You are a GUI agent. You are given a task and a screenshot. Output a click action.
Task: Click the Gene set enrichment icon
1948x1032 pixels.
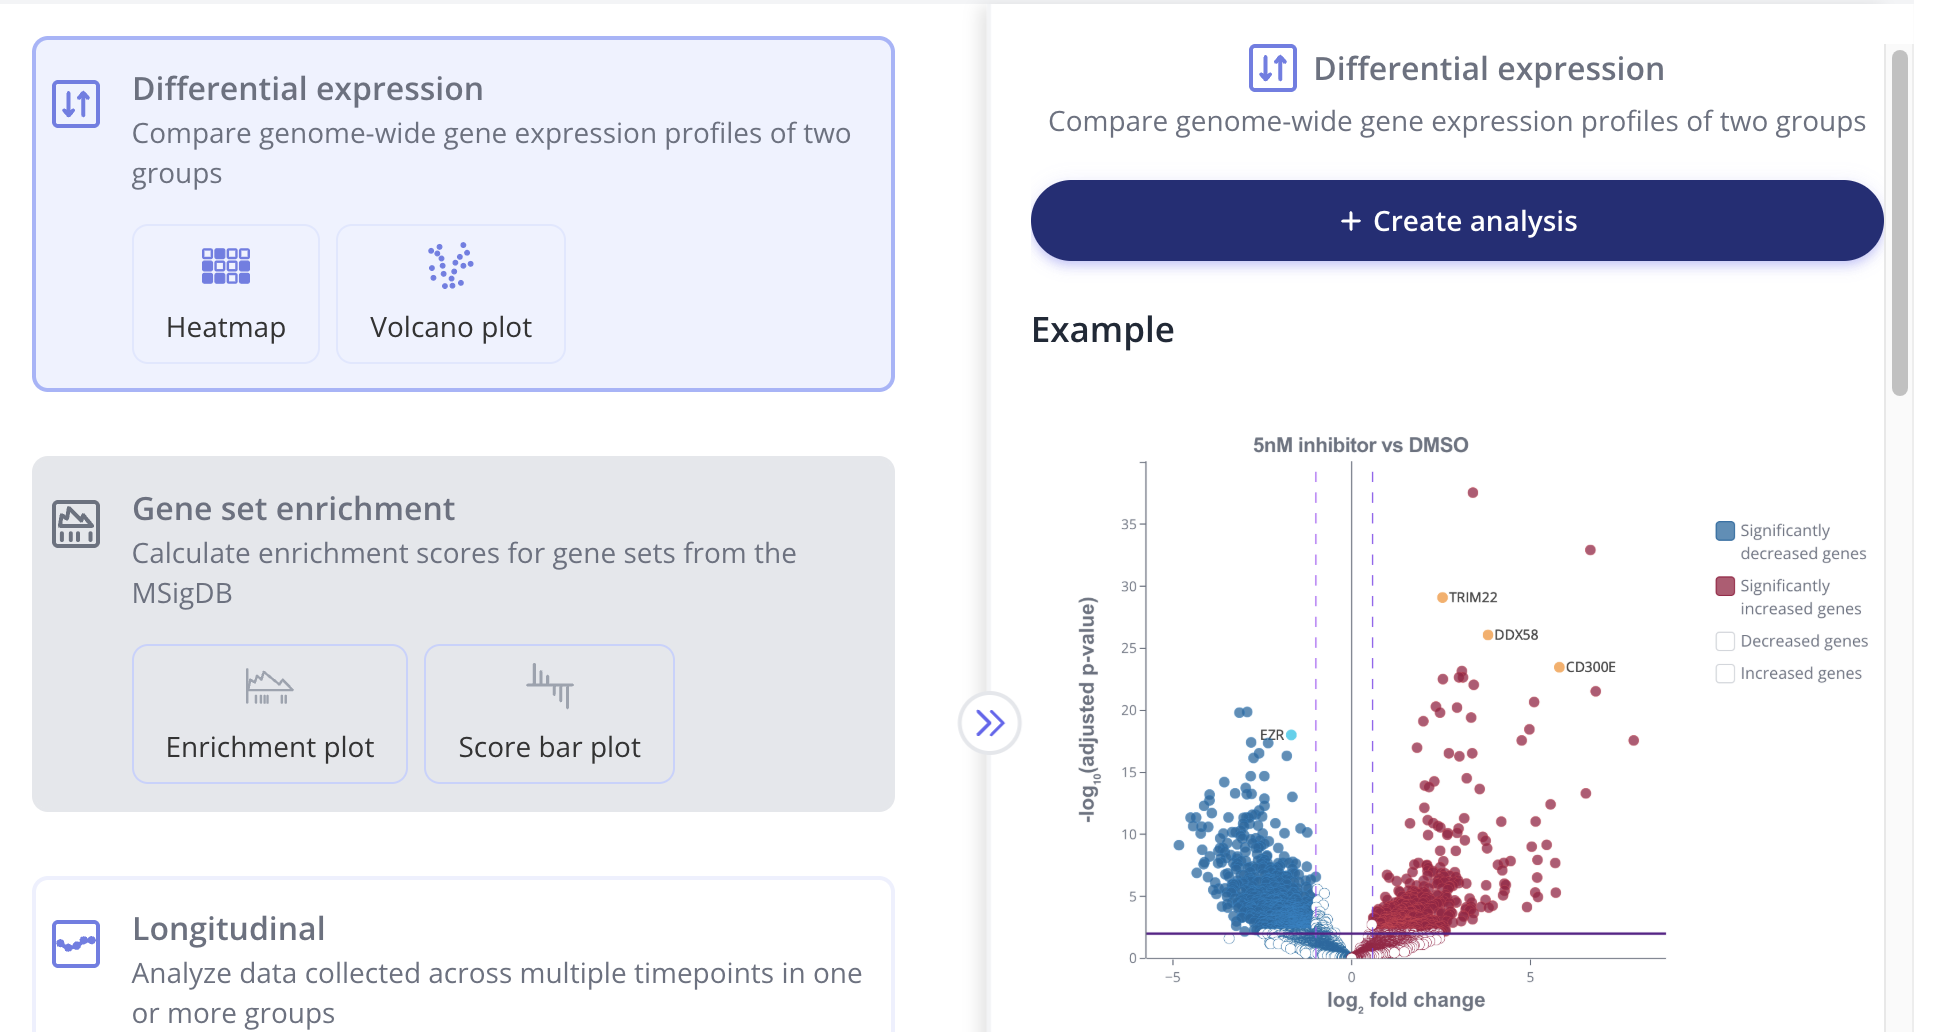click(x=76, y=524)
